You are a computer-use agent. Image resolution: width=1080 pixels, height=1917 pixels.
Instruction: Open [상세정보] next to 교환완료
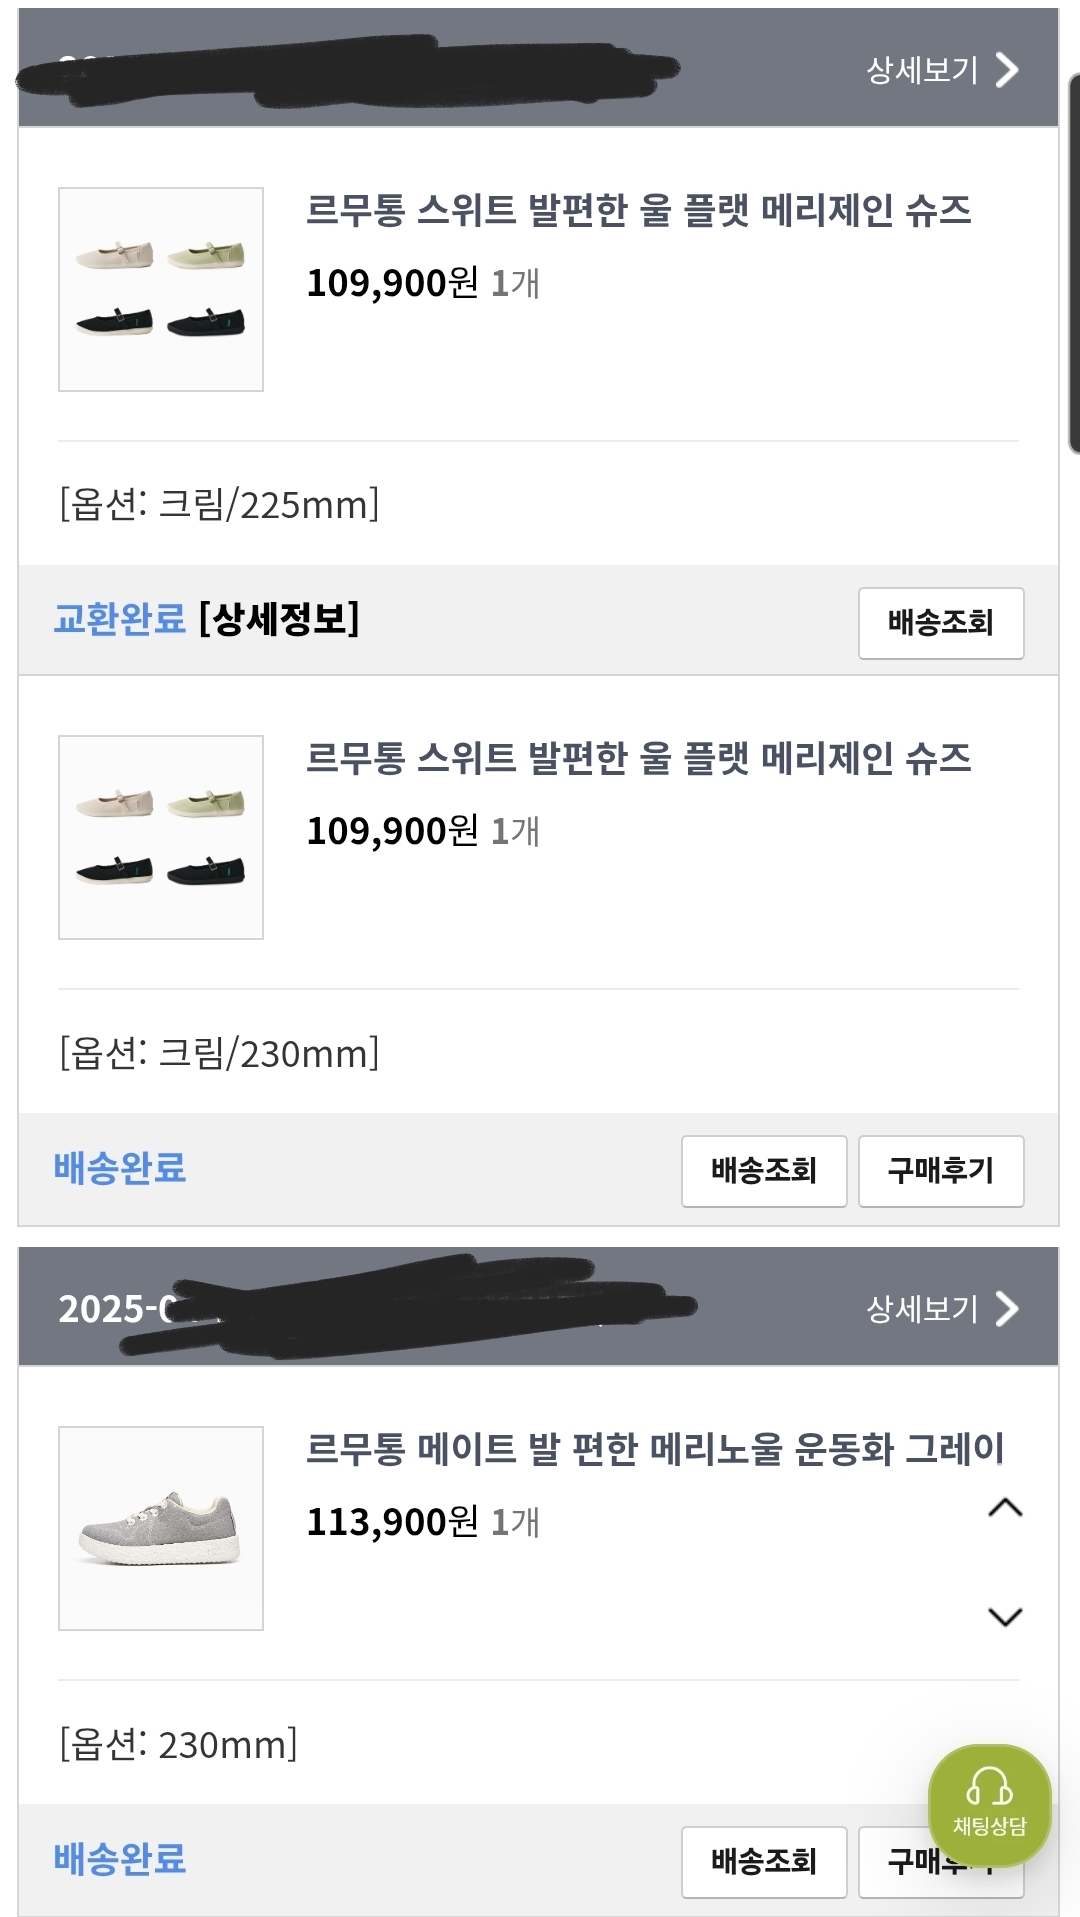pyautogui.click(x=279, y=619)
